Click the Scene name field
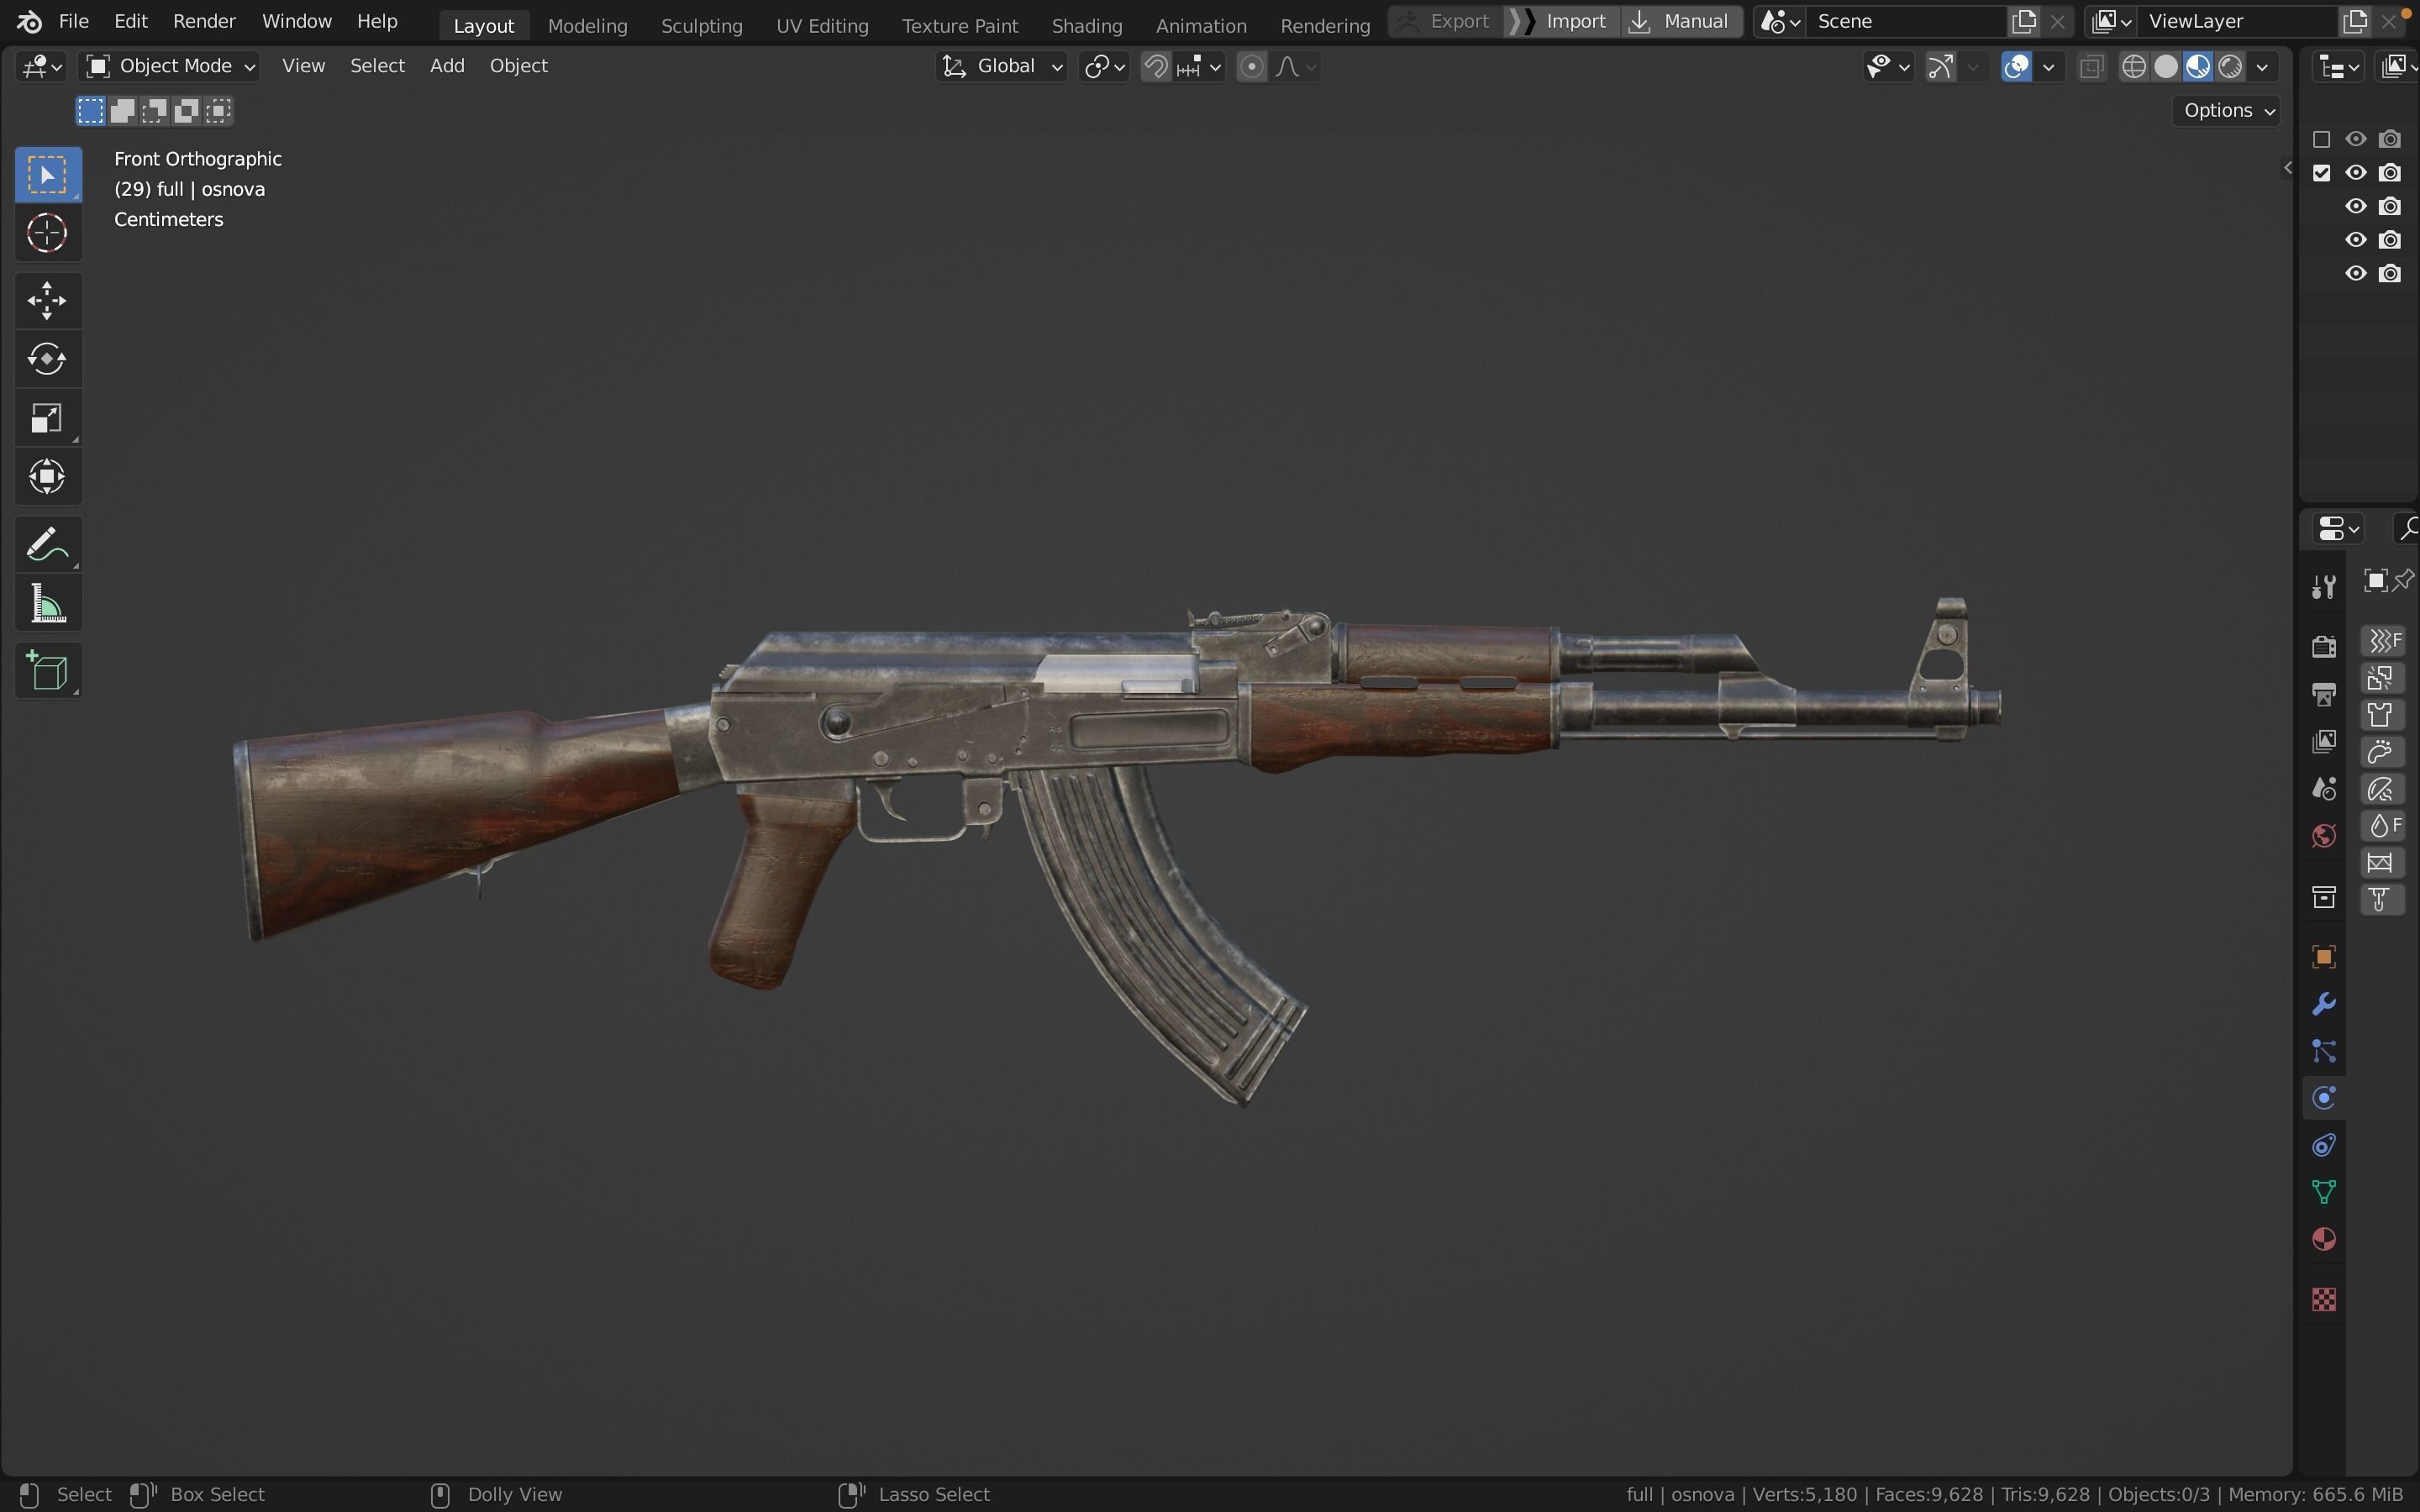The height and width of the screenshot is (1512, 2420). coord(1905,21)
